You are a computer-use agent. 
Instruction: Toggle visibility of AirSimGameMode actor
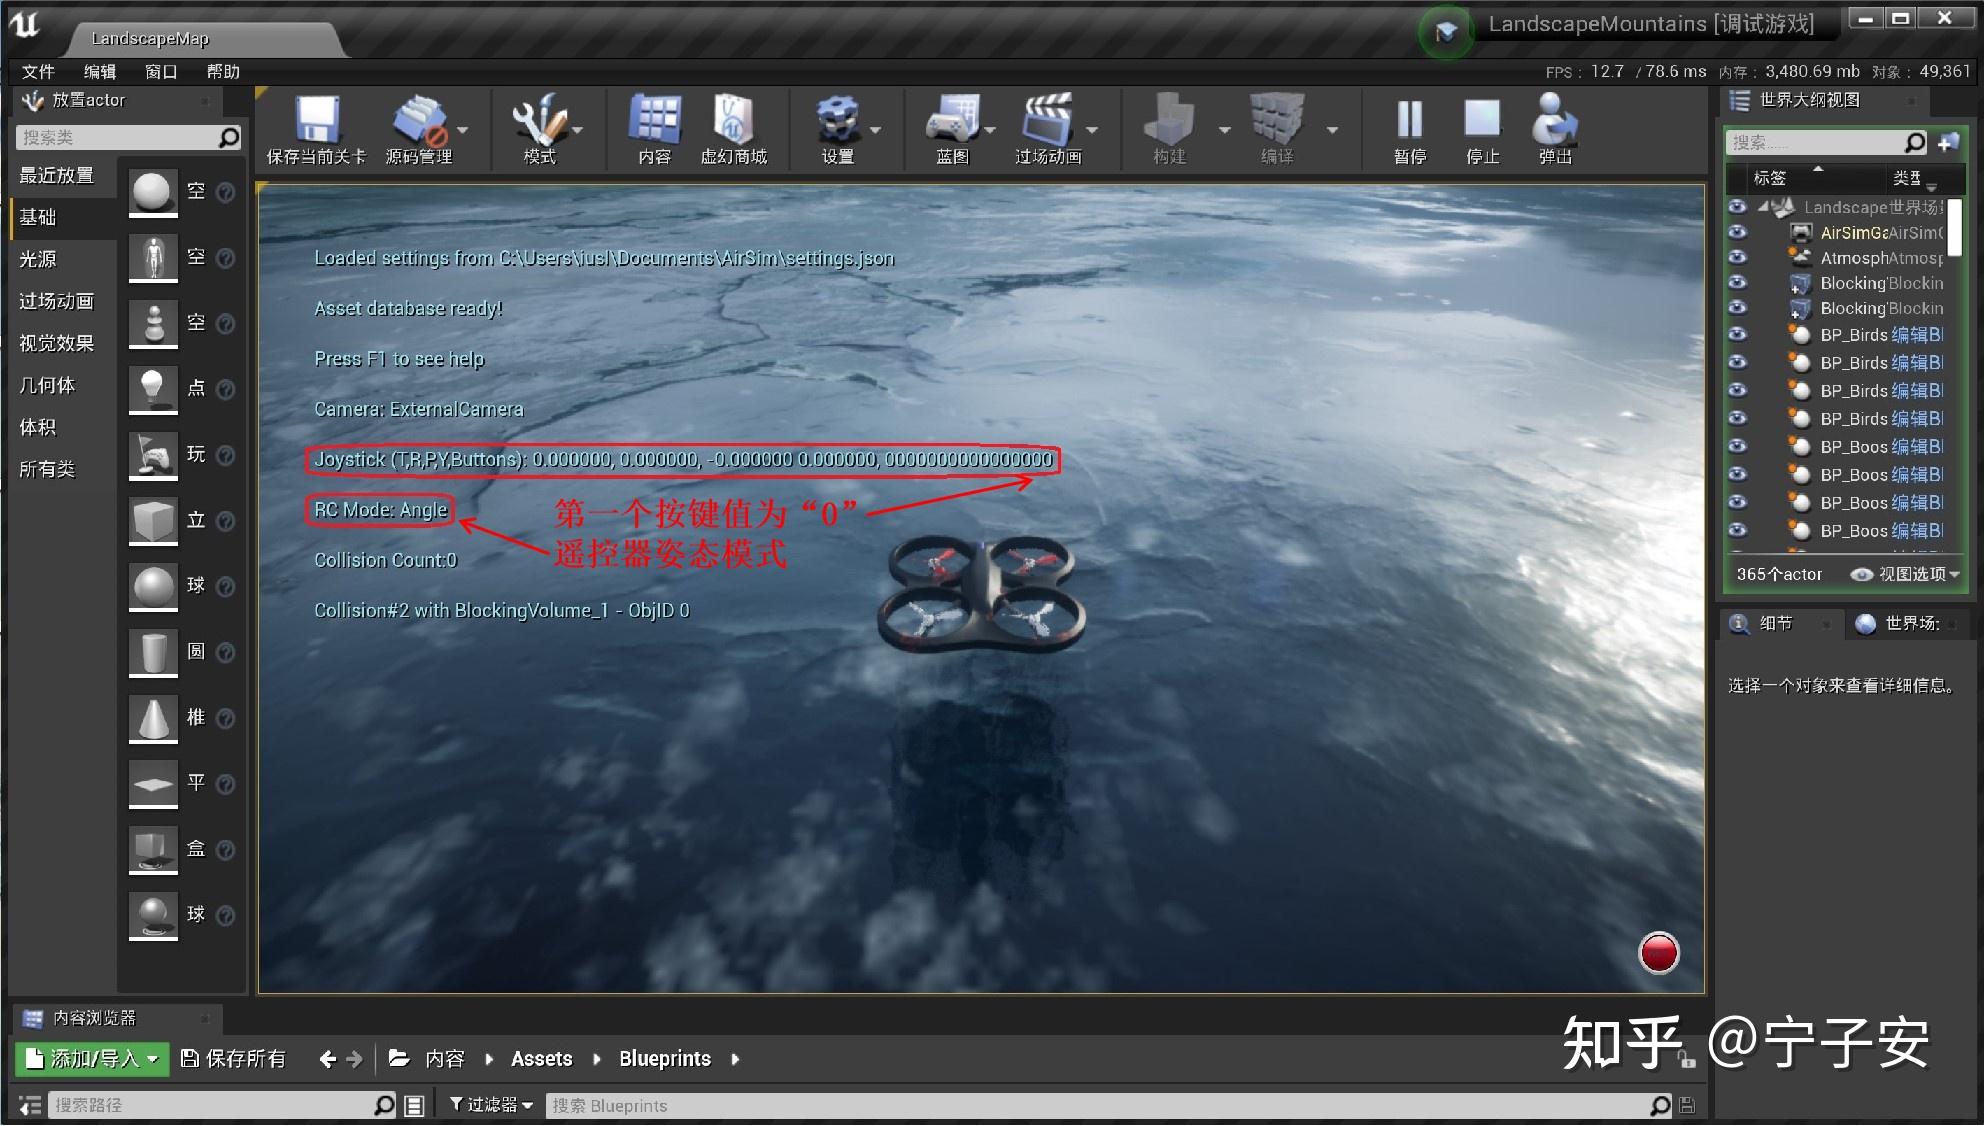pos(1738,232)
